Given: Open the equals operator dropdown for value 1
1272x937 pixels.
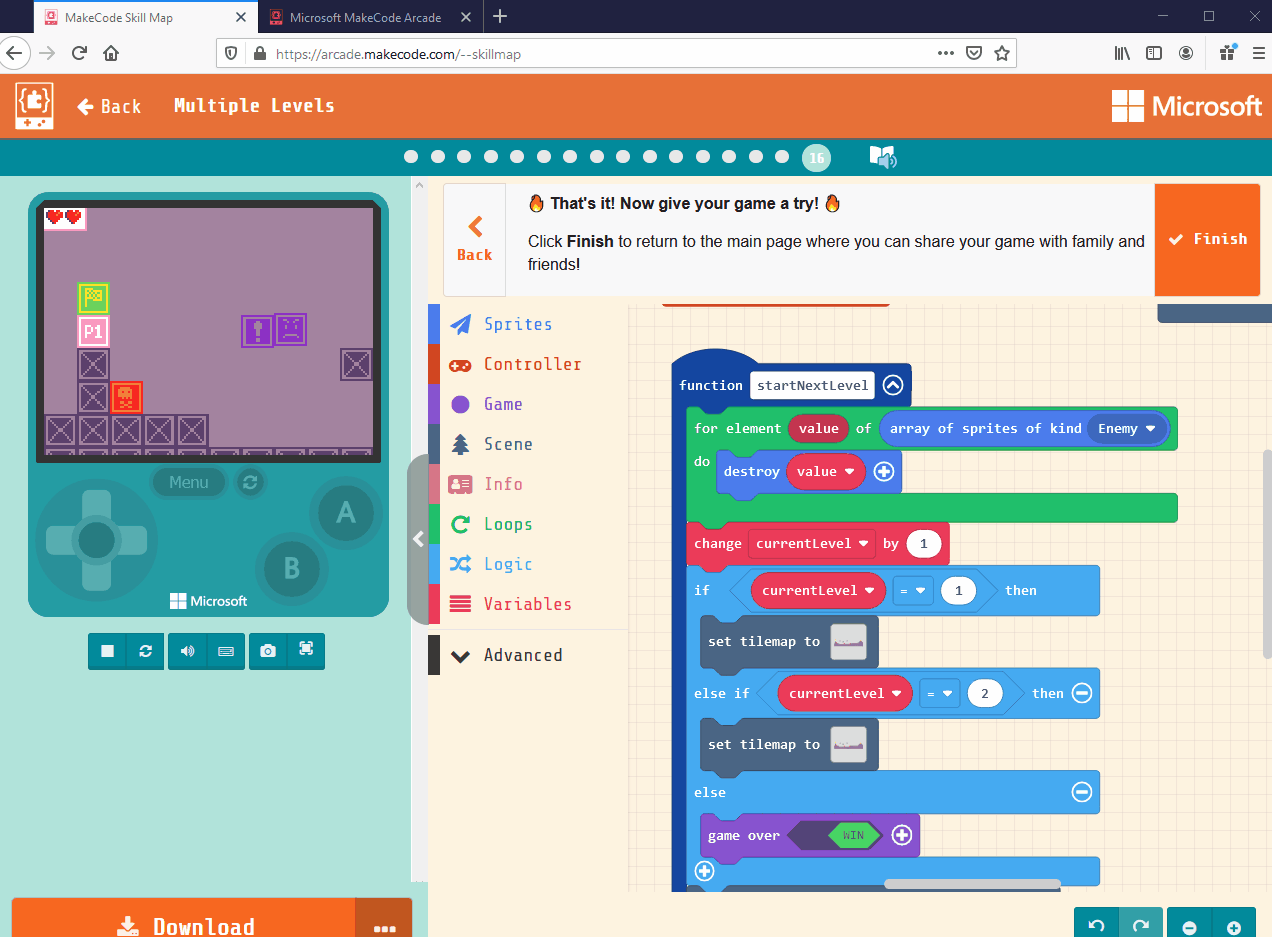Looking at the screenshot, I should [x=911, y=590].
